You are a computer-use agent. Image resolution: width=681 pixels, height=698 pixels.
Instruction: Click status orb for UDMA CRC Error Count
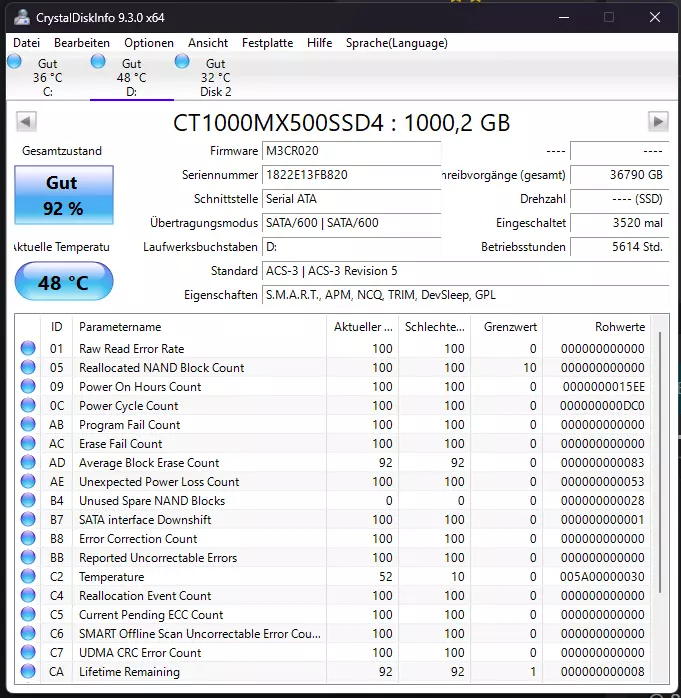(28, 652)
